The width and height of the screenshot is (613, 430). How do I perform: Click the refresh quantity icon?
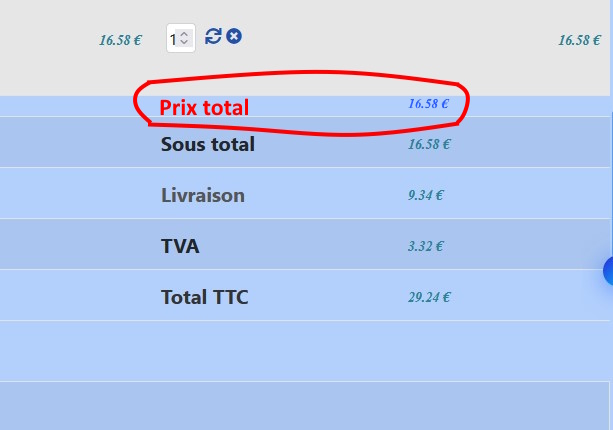click(213, 36)
